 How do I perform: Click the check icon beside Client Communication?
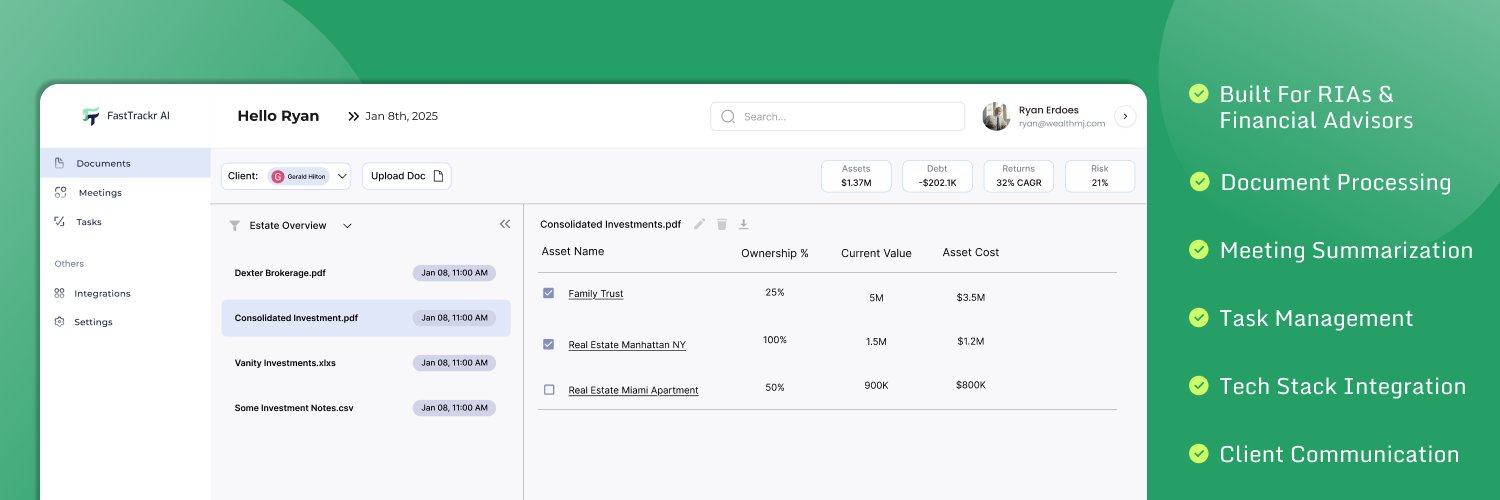point(1198,454)
